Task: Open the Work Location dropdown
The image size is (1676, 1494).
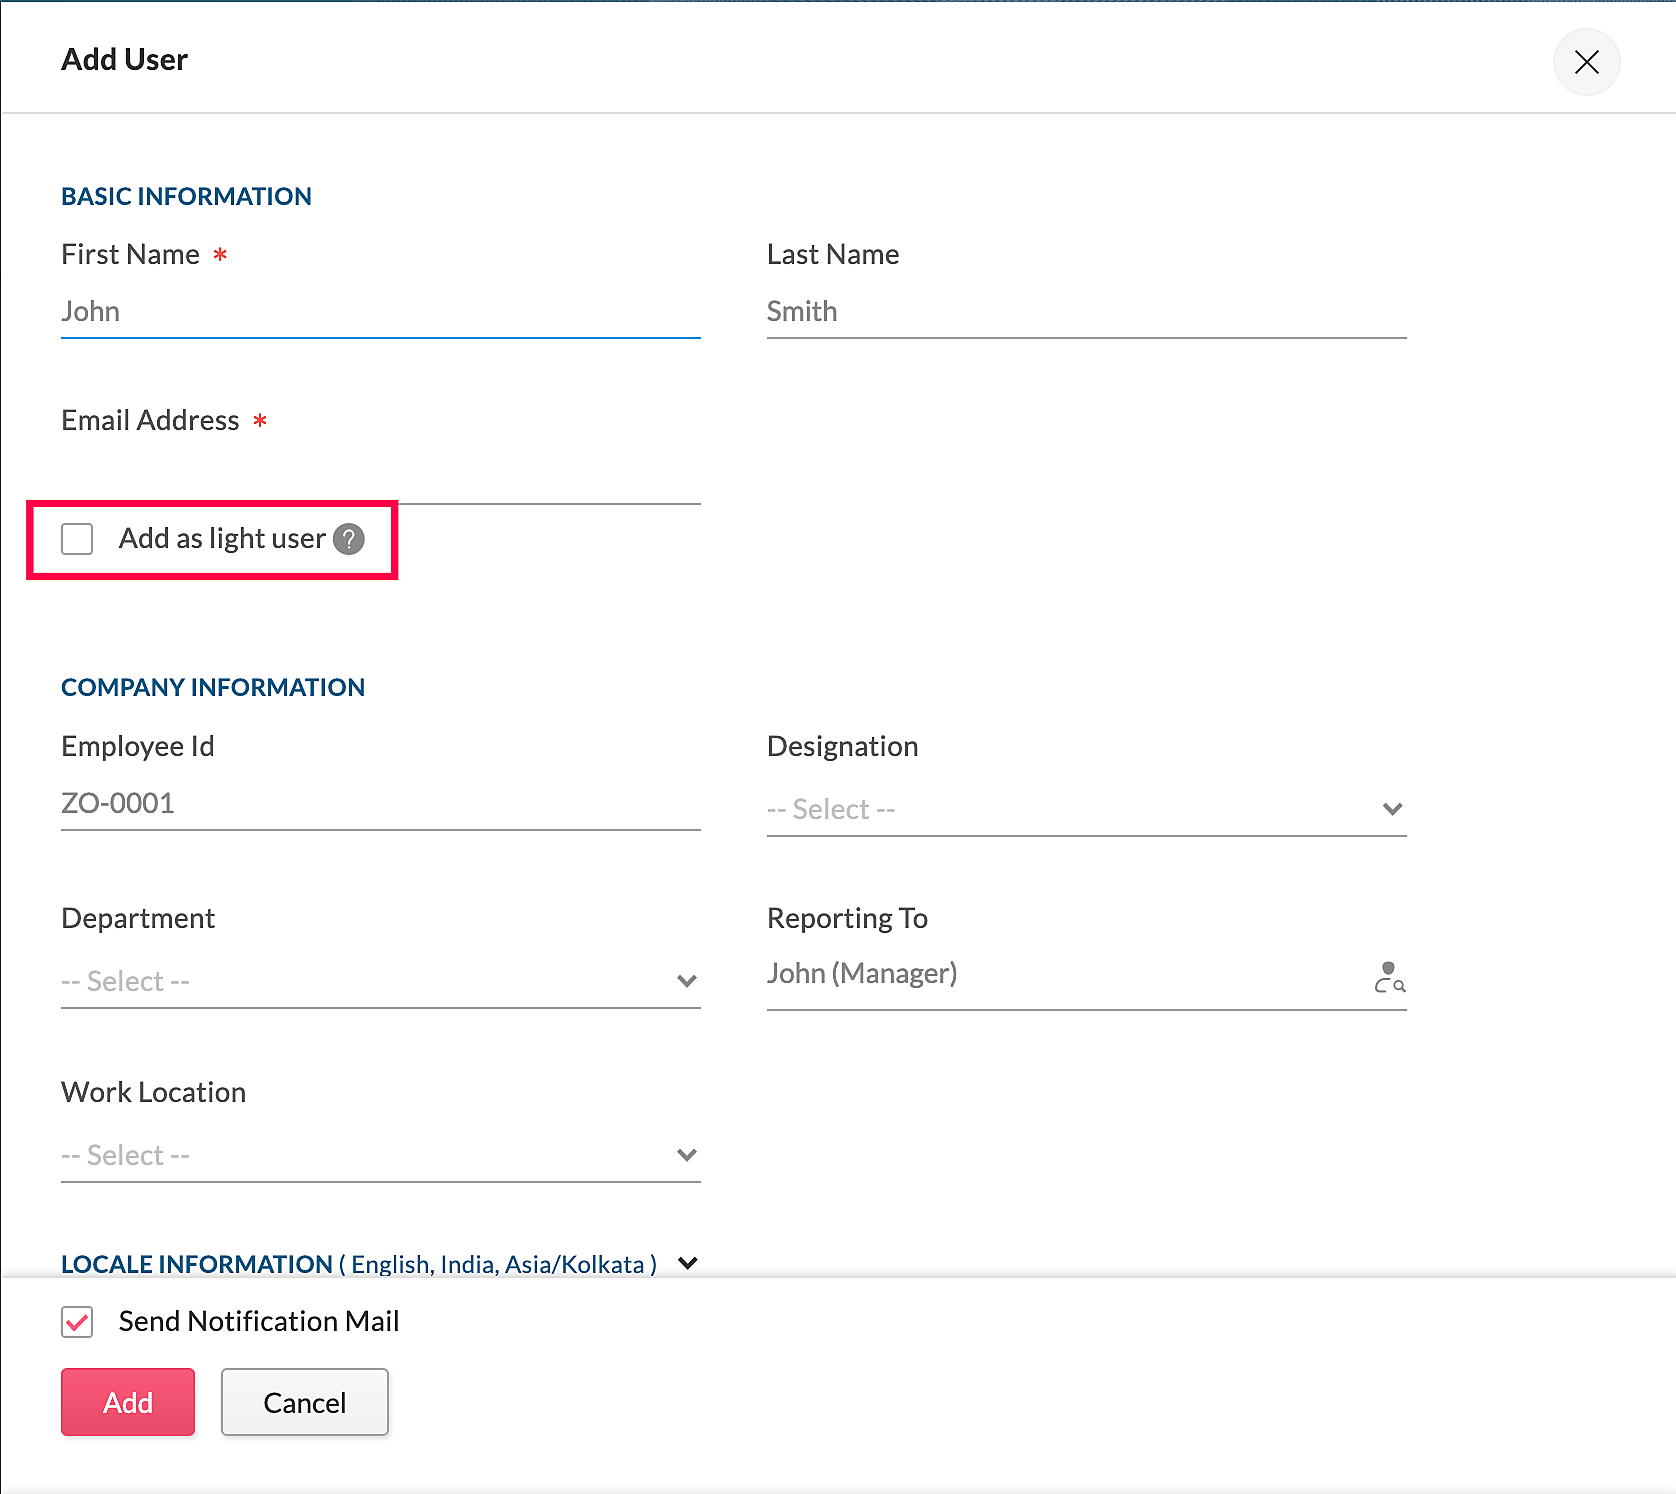Action: pos(380,1155)
